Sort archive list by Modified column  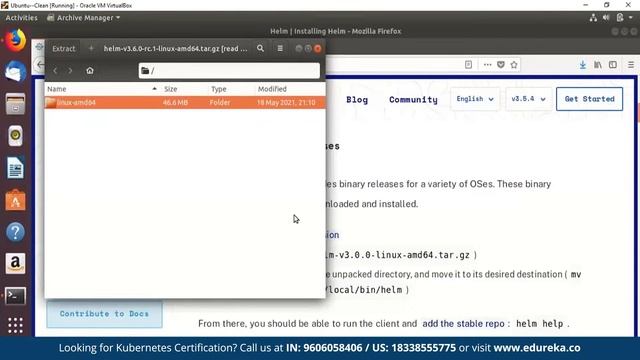290,89
